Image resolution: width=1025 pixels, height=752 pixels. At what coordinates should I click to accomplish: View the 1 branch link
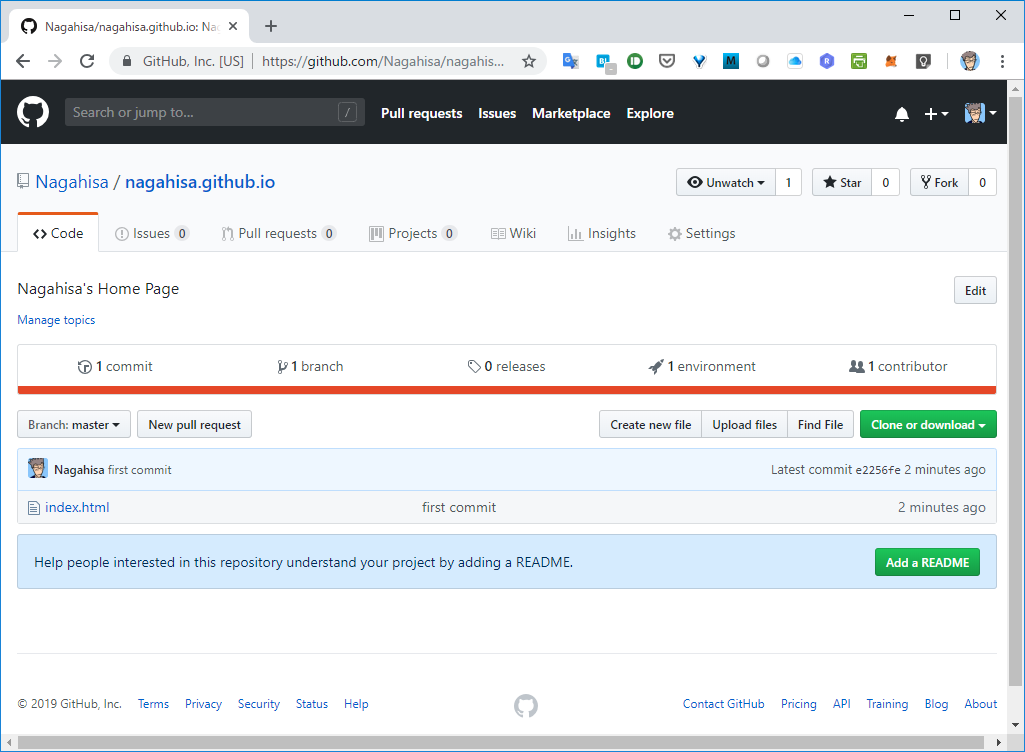[x=310, y=366]
